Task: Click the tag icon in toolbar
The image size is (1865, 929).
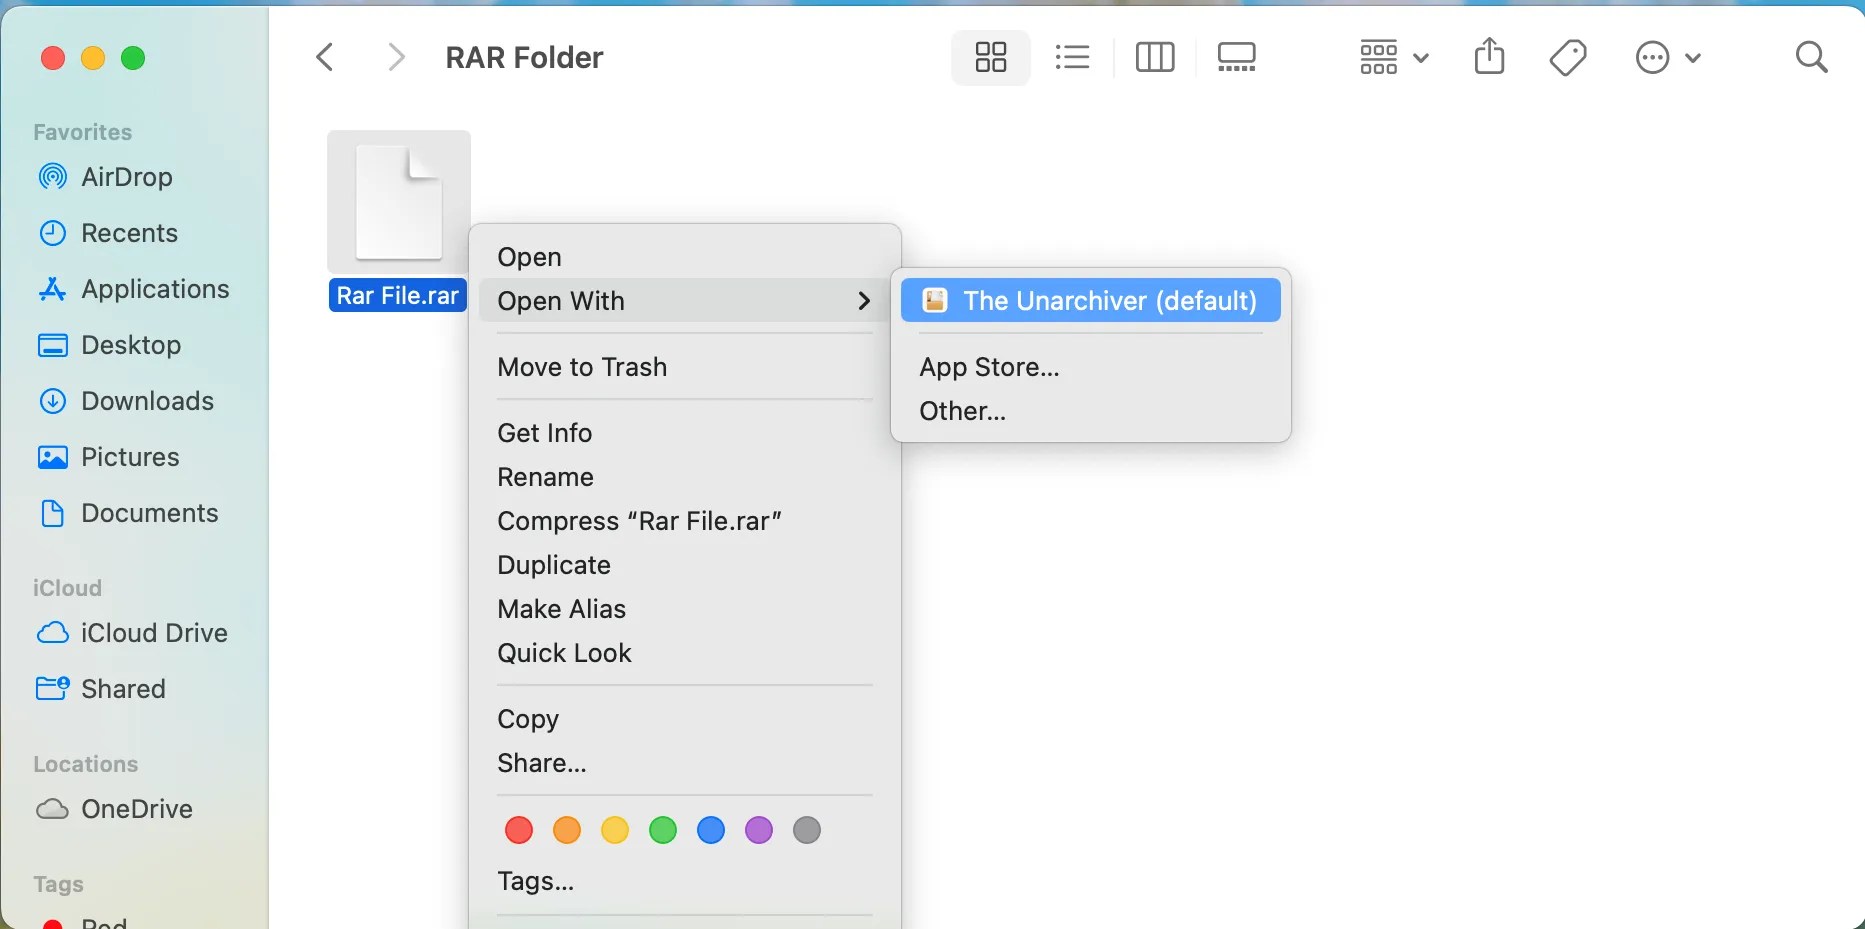Action: point(1568,57)
